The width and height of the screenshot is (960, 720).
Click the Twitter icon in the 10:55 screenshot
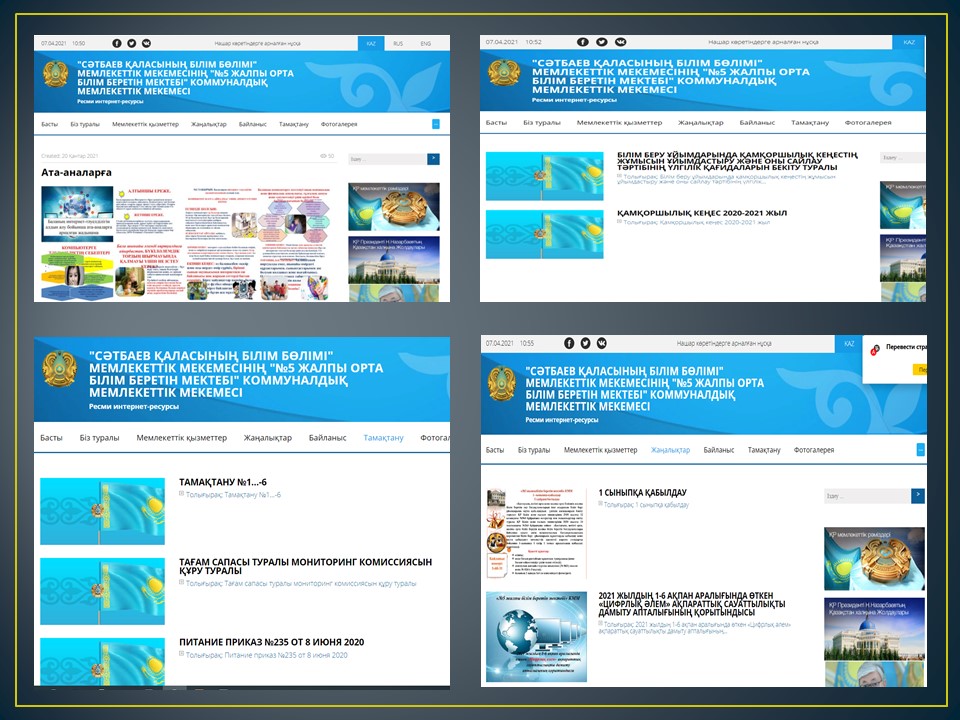[x=585, y=343]
